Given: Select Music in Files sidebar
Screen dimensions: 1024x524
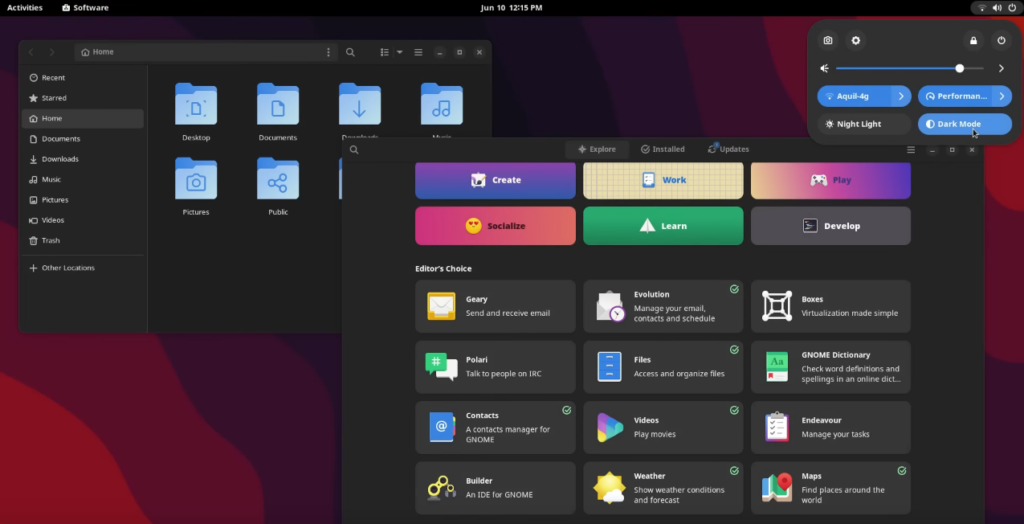Looking at the screenshot, I should click(x=83, y=180).
